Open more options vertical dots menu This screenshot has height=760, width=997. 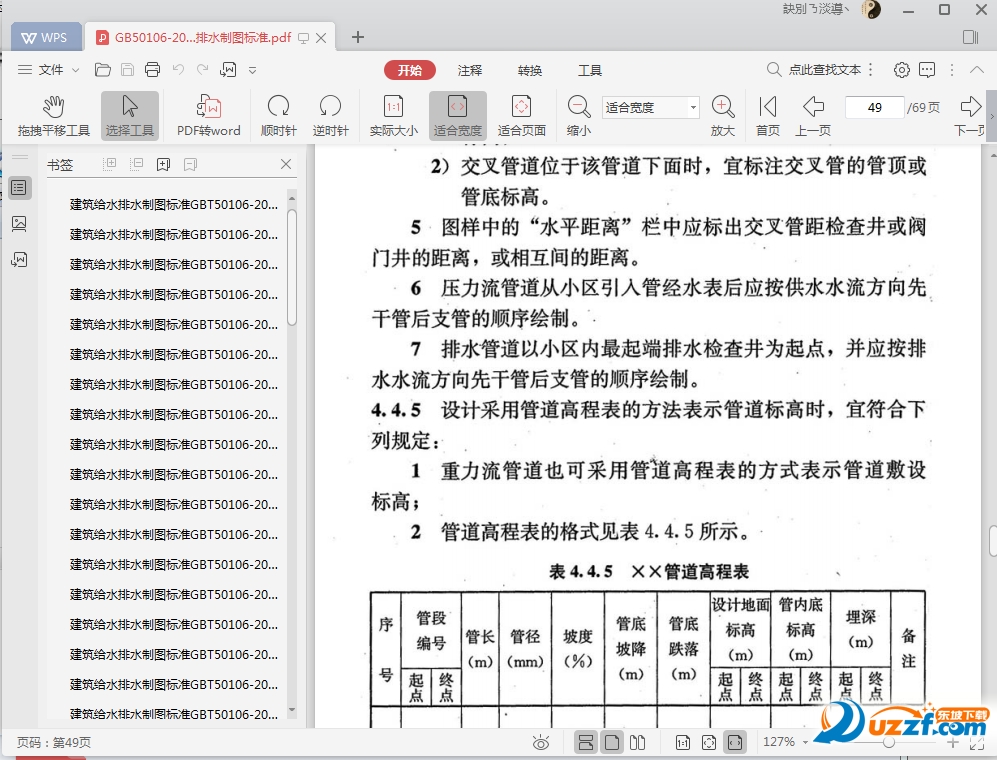[952, 70]
